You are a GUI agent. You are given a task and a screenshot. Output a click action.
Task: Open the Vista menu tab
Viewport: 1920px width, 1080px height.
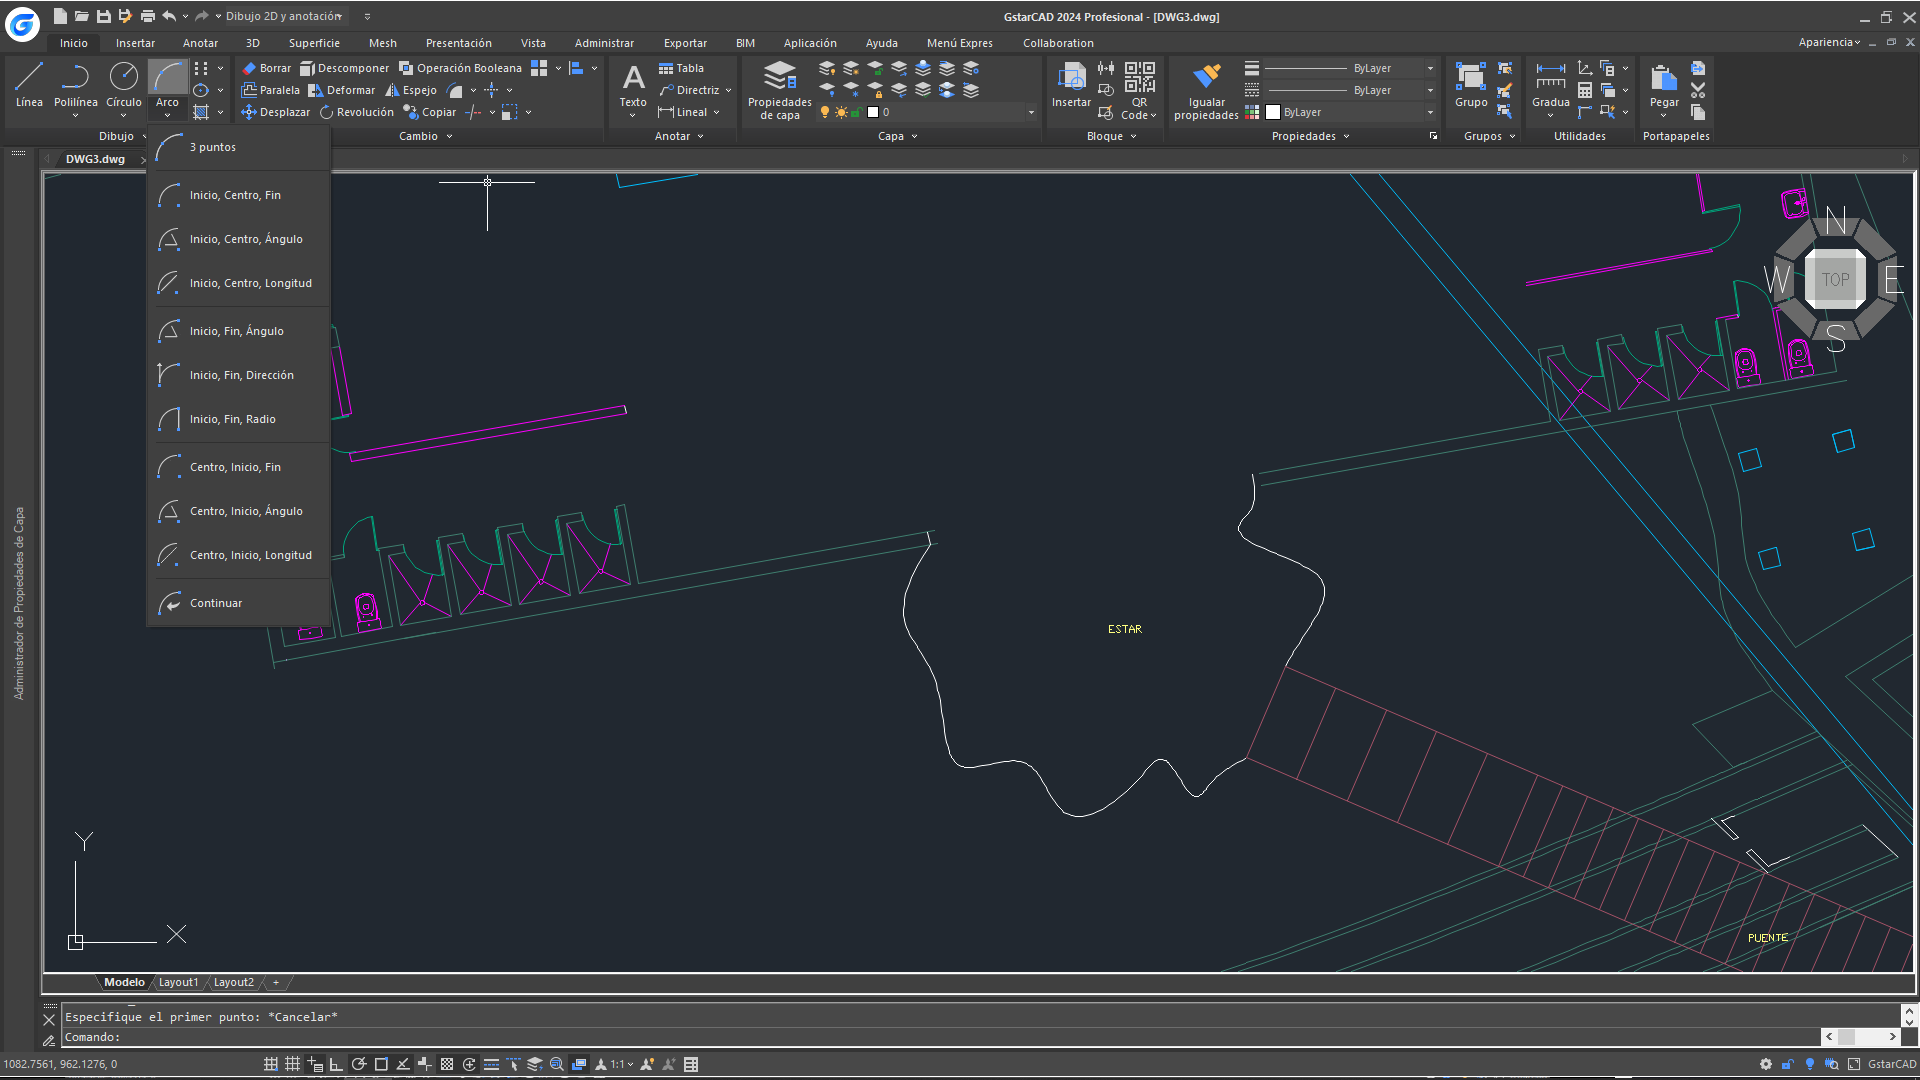pos(533,43)
